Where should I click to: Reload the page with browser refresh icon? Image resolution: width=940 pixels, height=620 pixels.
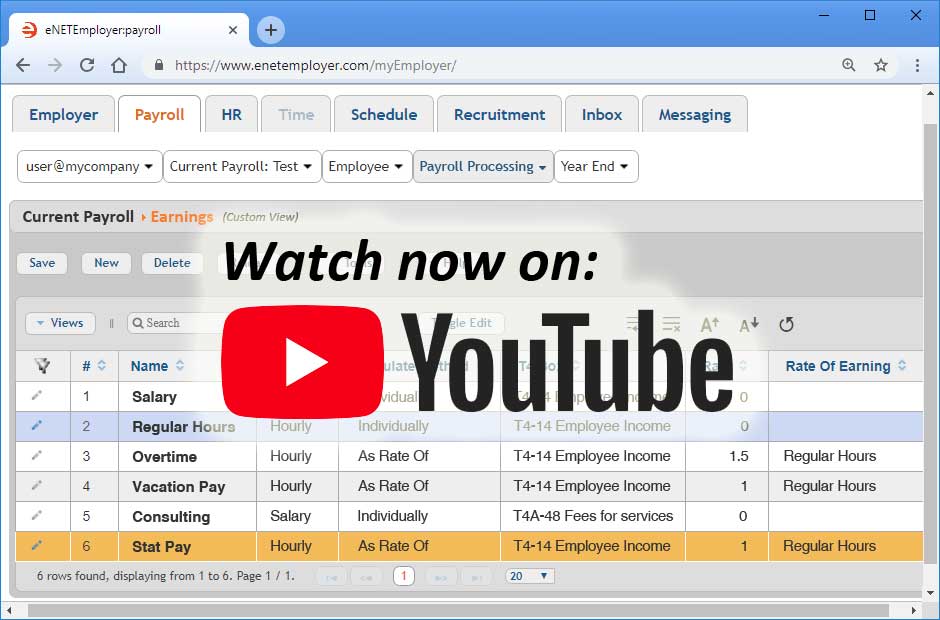pyautogui.click(x=87, y=65)
